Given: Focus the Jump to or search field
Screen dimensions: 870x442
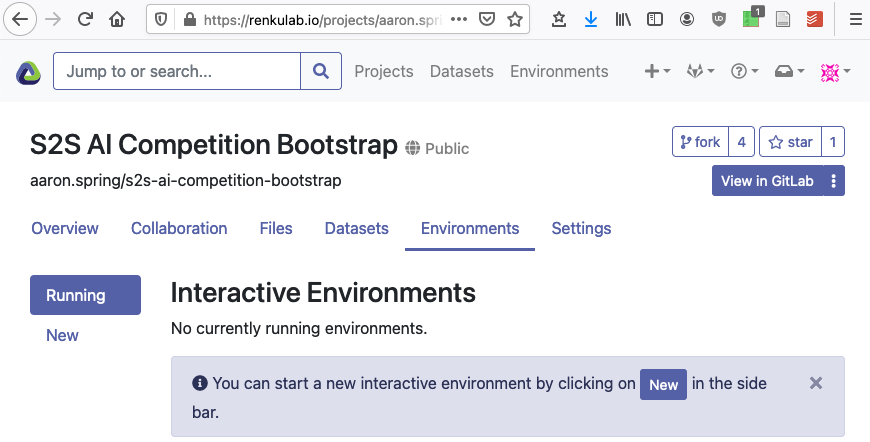Looking at the screenshot, I should (x=177, y=72).
